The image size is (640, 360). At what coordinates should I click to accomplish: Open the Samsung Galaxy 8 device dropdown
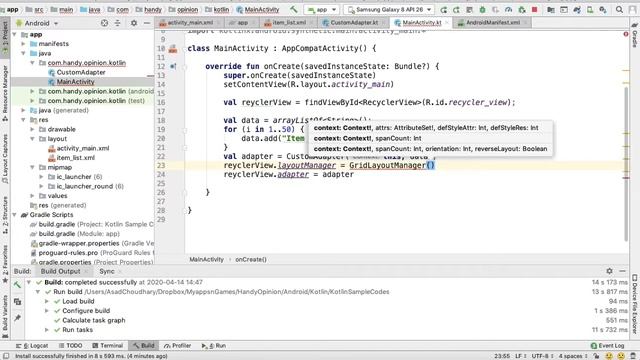[x=389, y=9]
